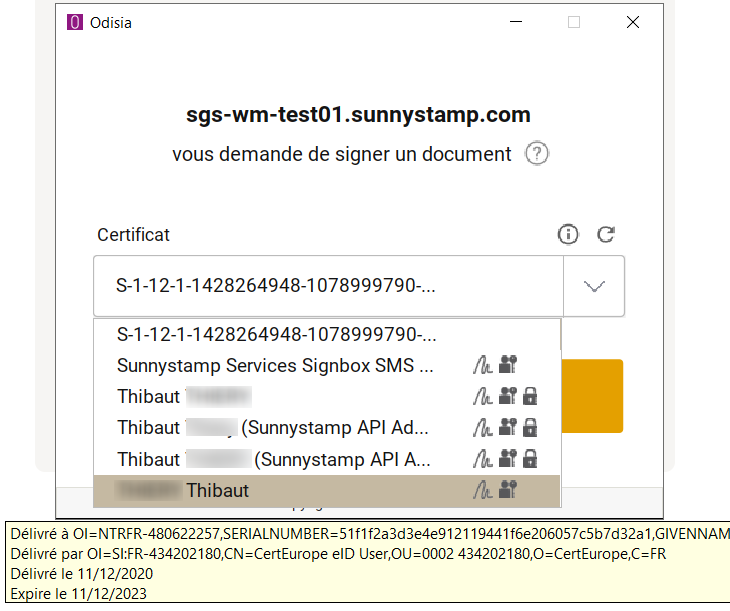This screenshot has width=730, height=611.
Task: Pick Thibaut (Sunnystamp API Ad... certificate
Action: (x=273, y=428)
